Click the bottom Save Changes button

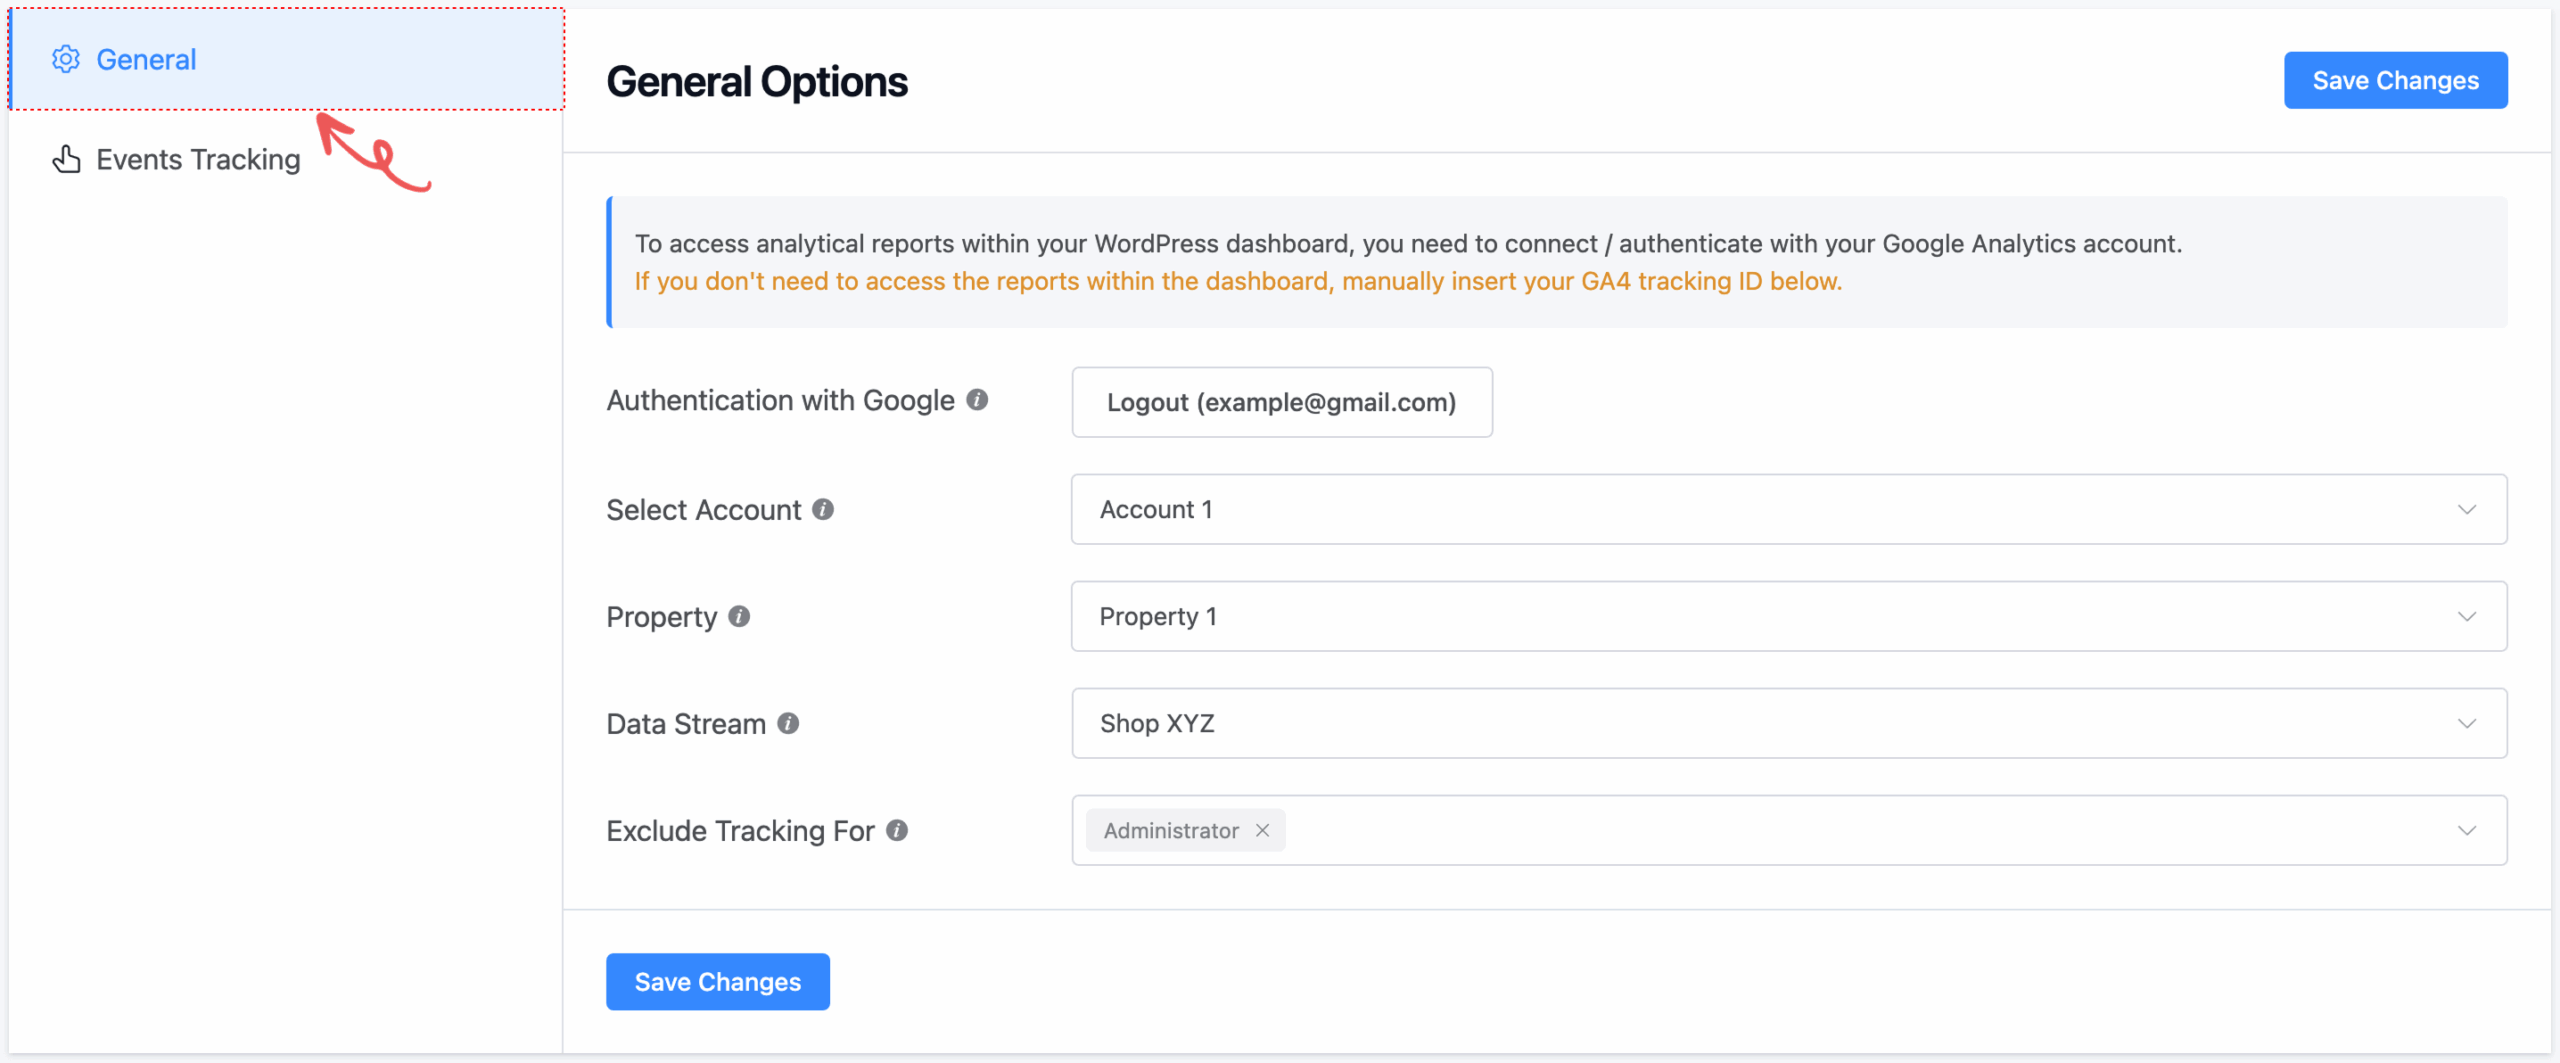pos(717,981)
